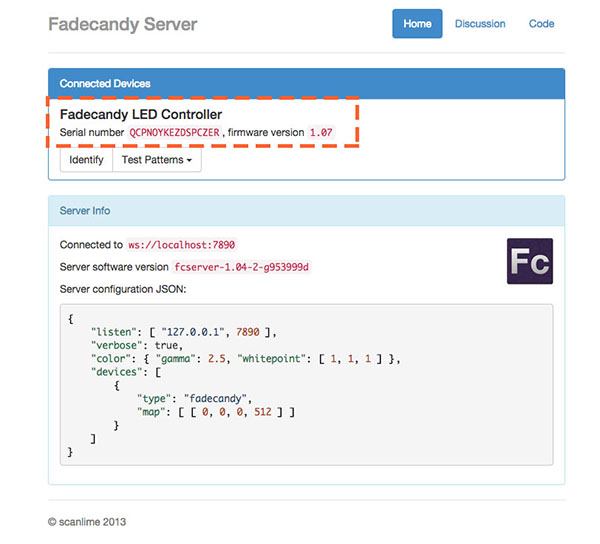Click the Fadecandy LED Controller heading

[x=141, y=114]
